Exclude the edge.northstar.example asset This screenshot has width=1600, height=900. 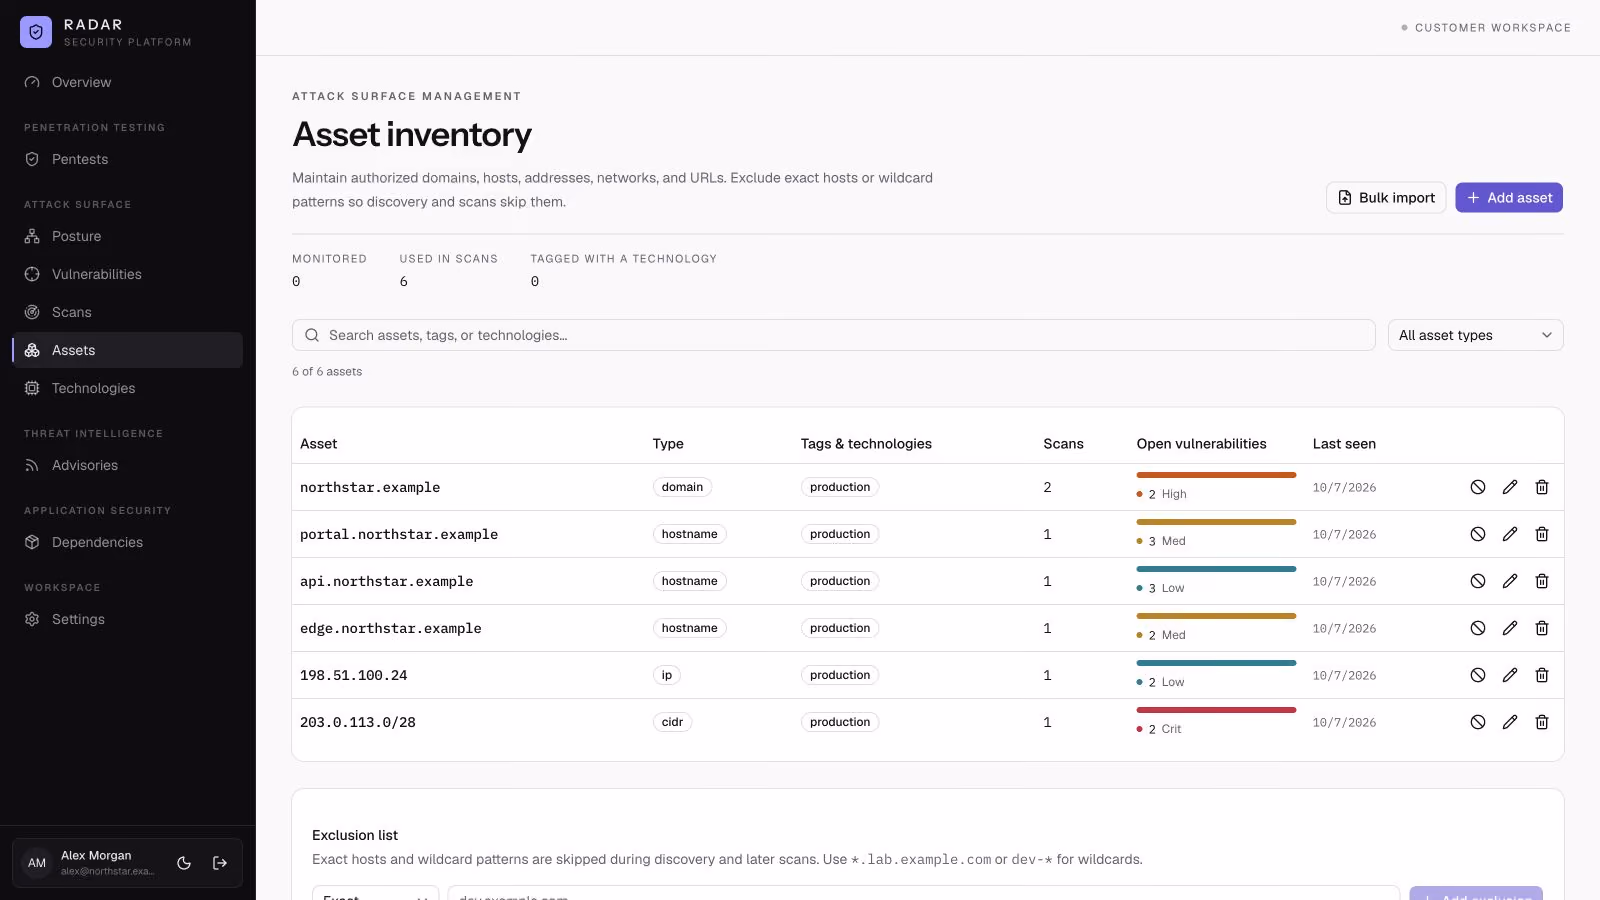tap(1478, 628)
